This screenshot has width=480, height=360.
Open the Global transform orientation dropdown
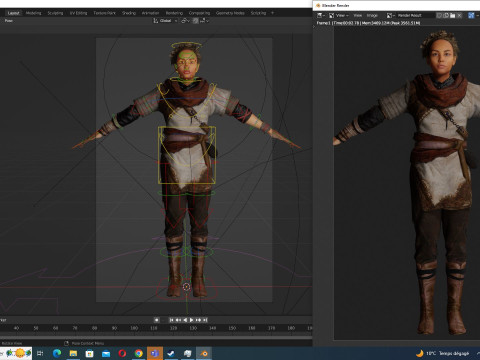[x=165, y=21]
